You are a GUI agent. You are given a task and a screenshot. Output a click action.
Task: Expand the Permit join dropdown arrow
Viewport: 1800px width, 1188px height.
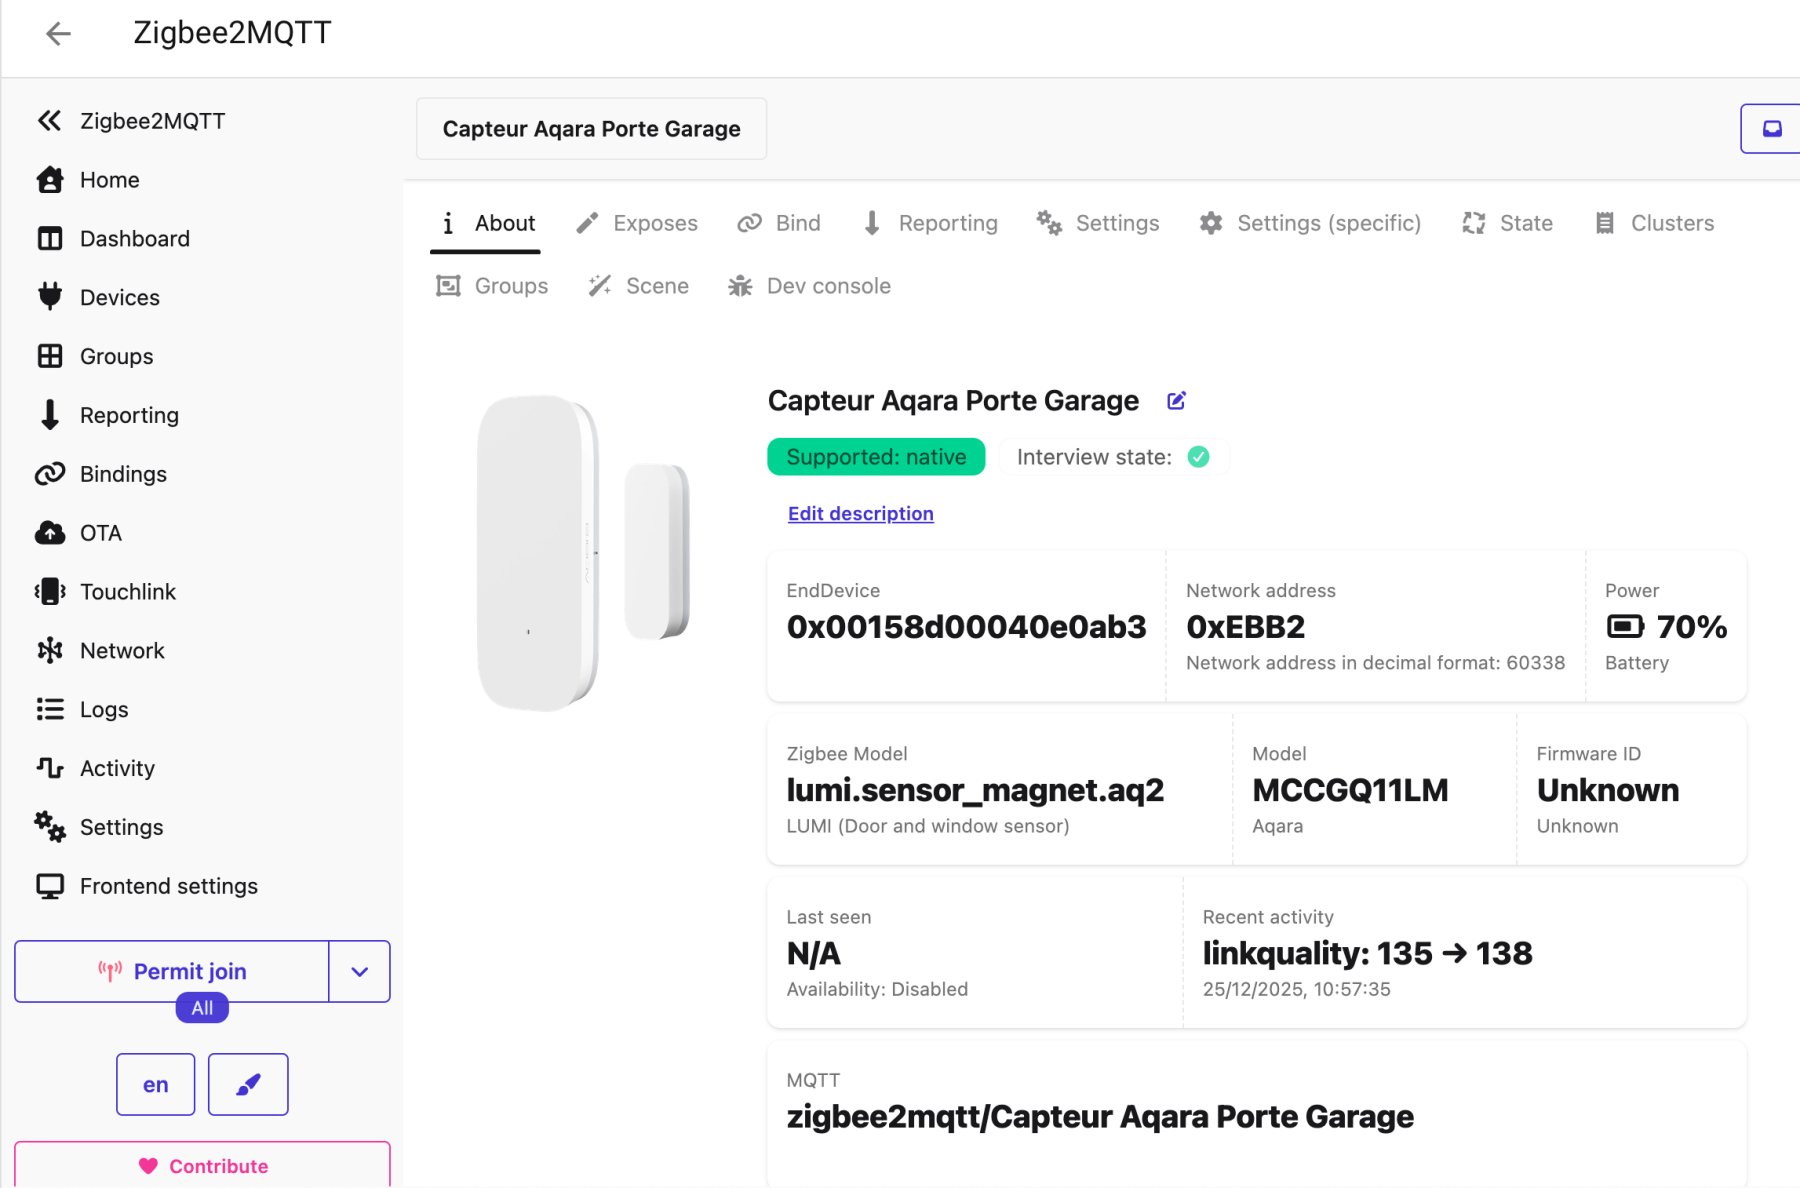pos(359,971)
